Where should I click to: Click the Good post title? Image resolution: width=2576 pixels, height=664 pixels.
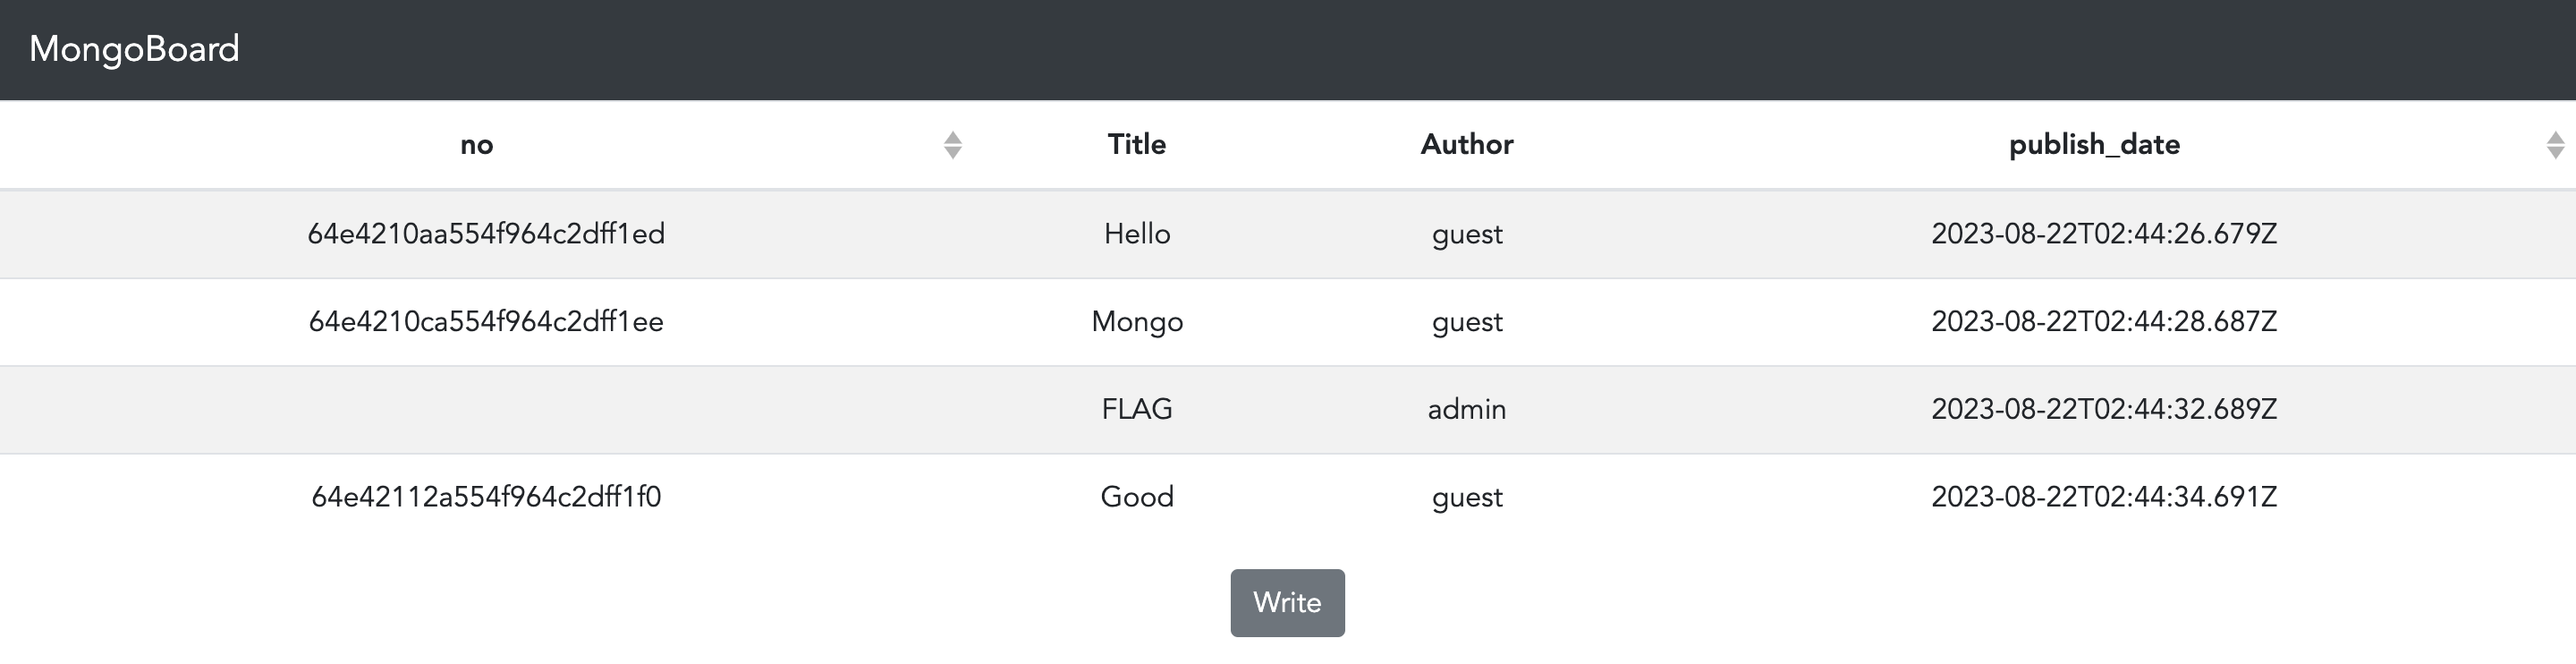coord(1137,497)
